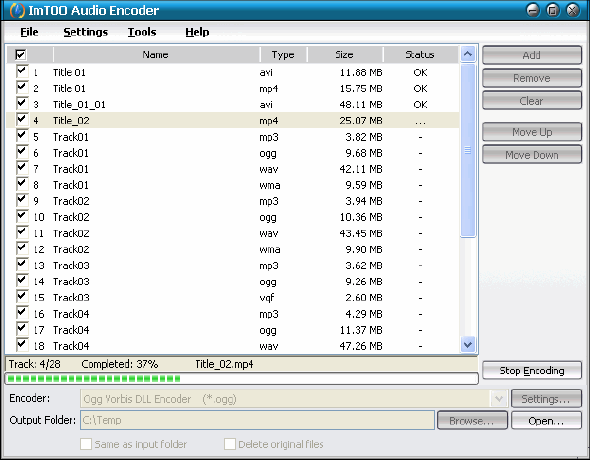Open the Encoder dropdown arrow
590x460 pixels.
pos(499,399)
